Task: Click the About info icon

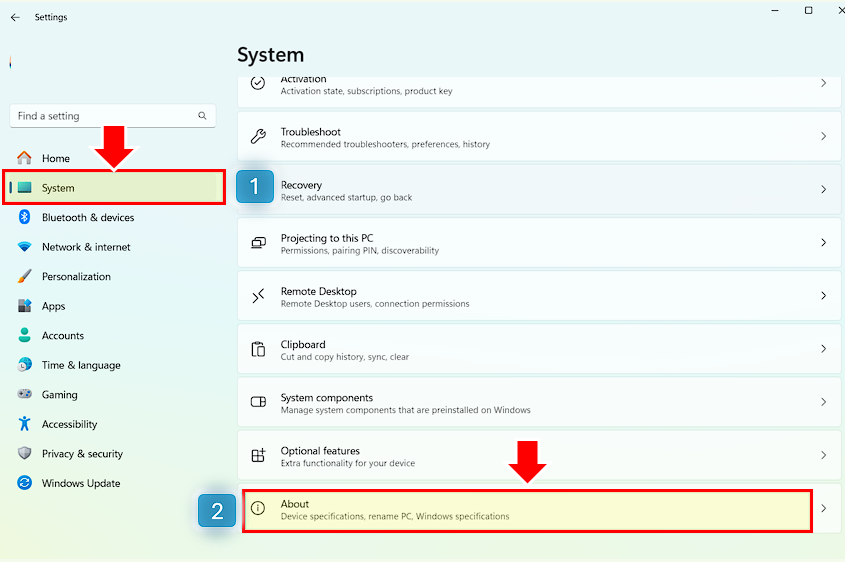Action: tap(258, 508)
